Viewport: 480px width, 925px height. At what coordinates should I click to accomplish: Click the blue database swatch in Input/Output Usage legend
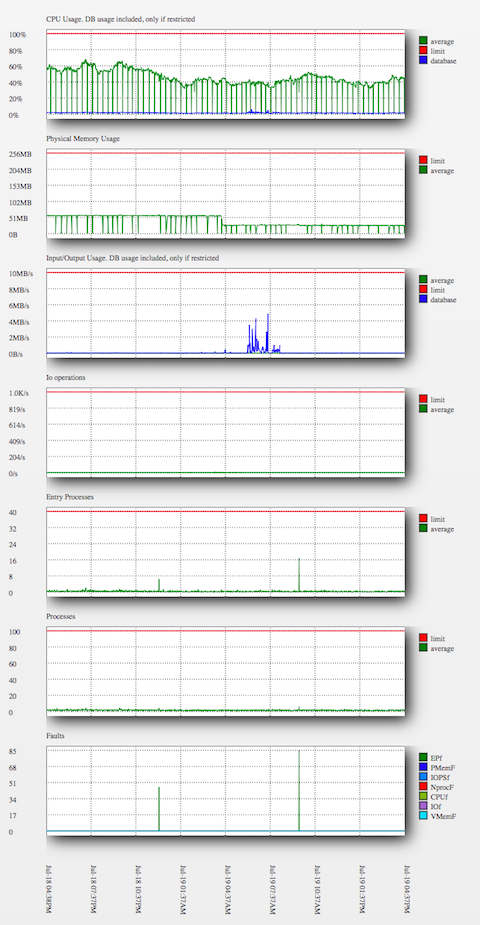point(423,299)
